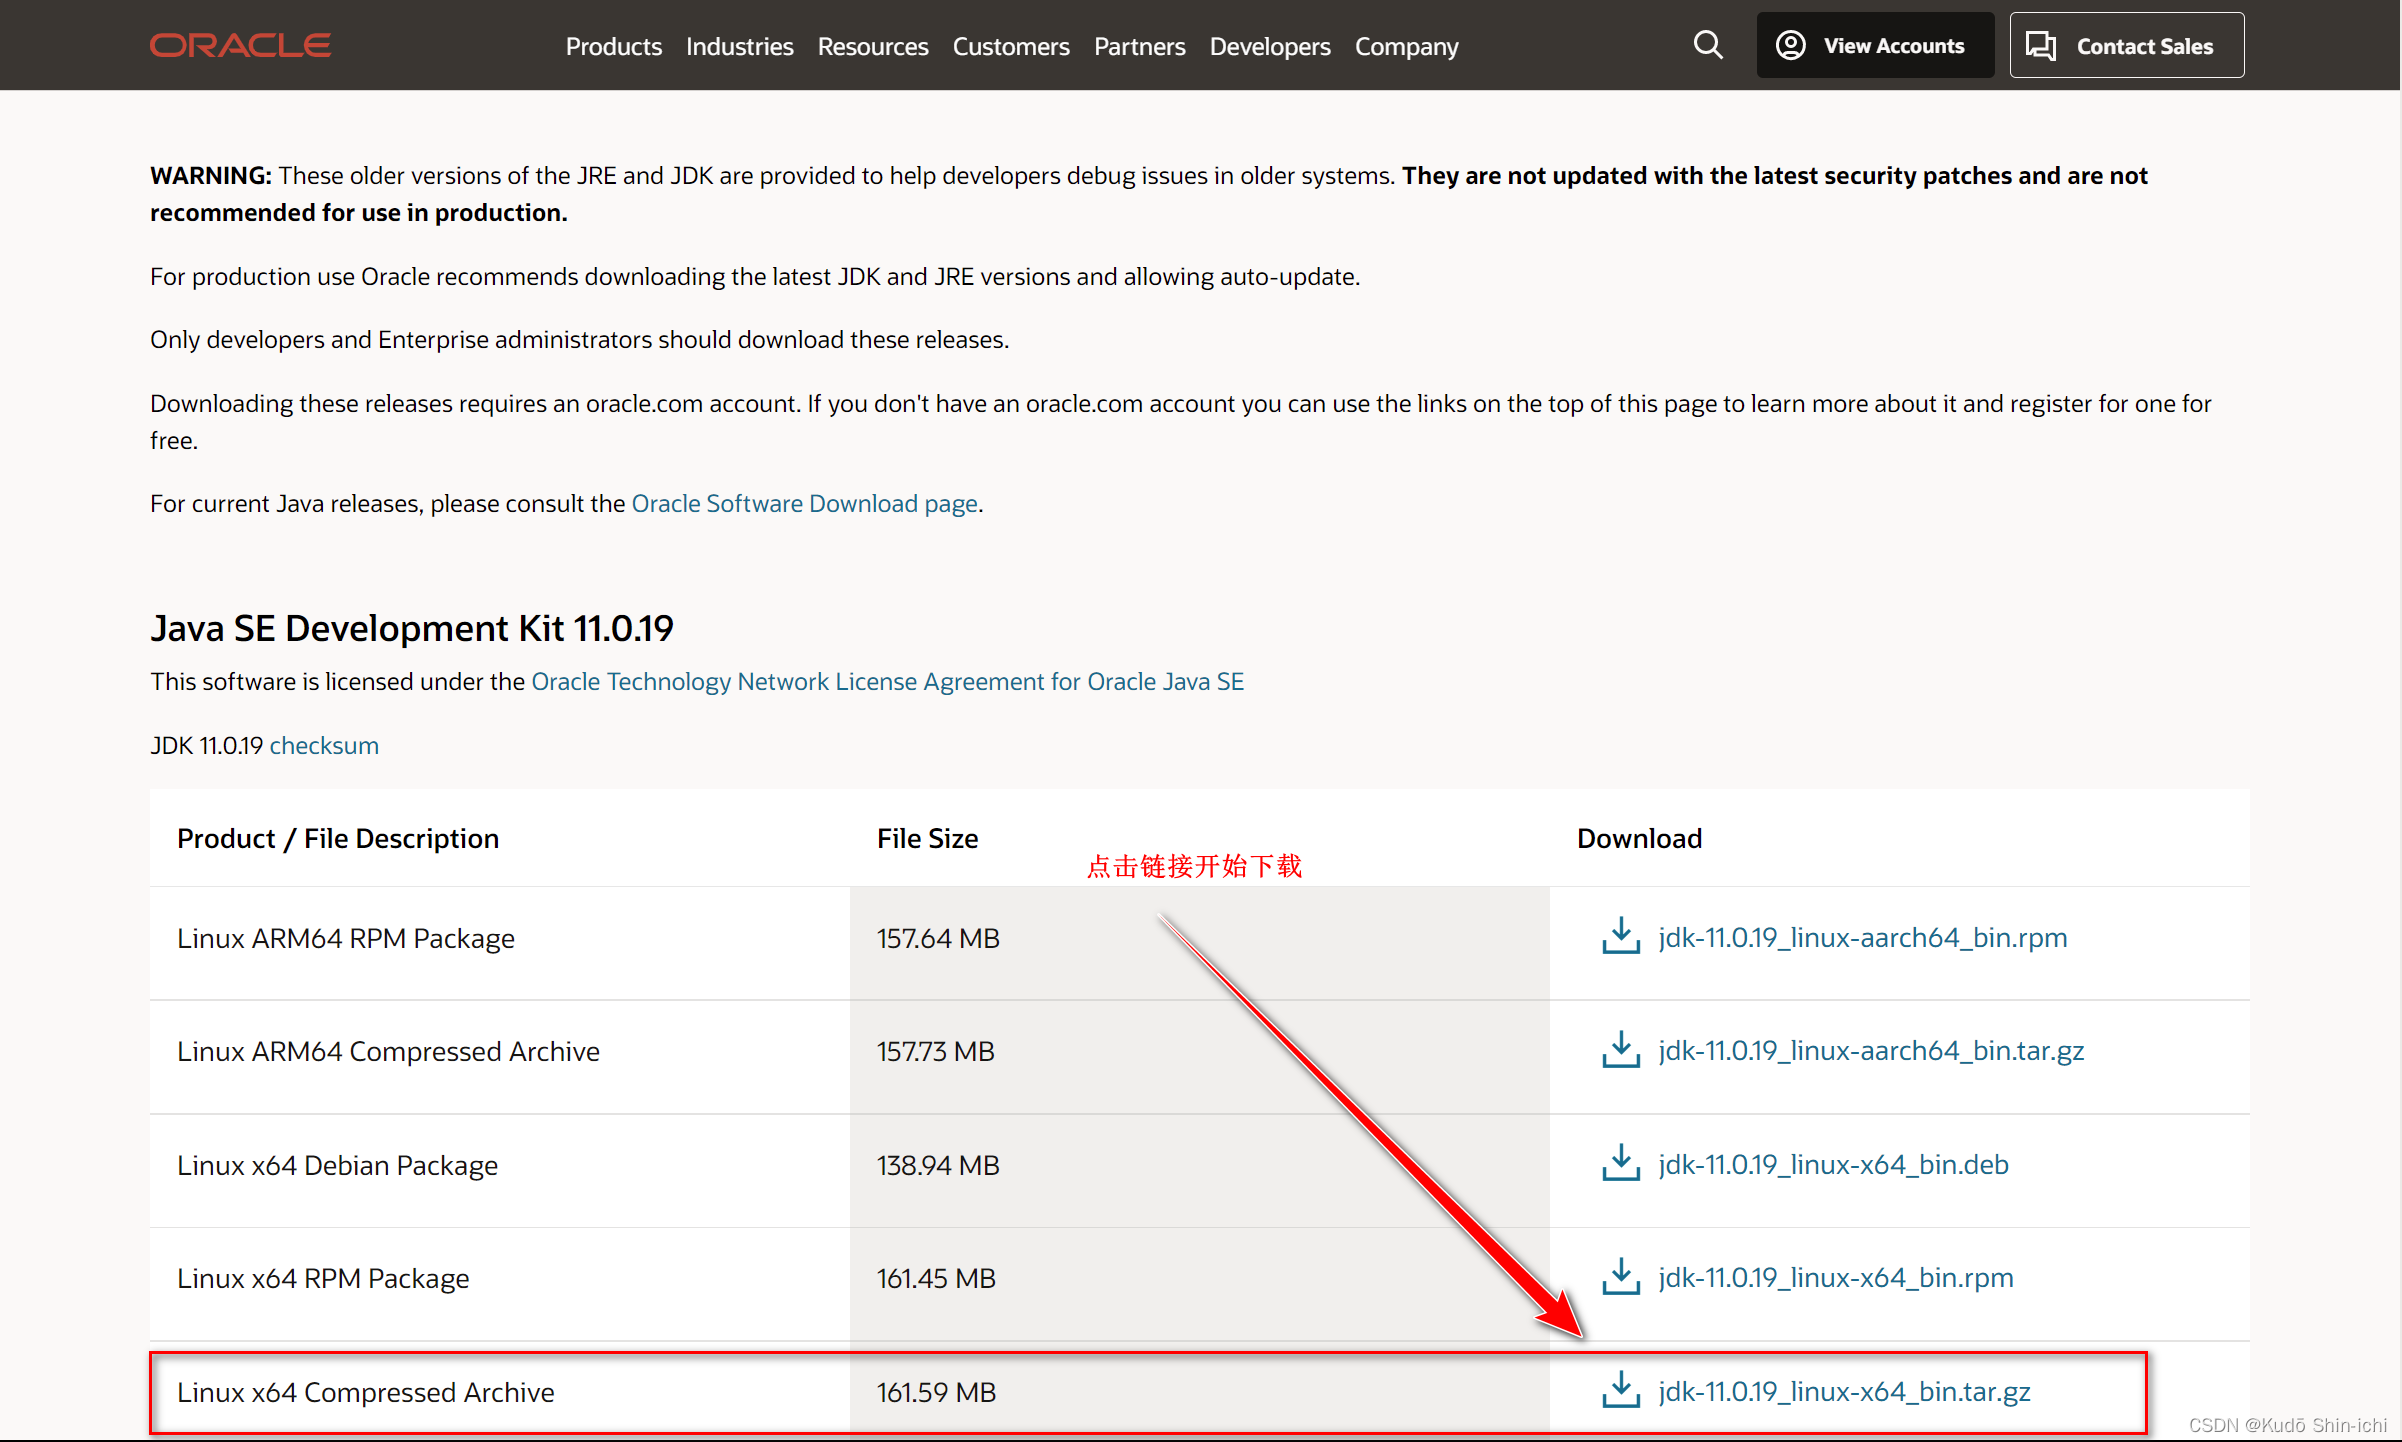Select 'Linux x64 RPM Package' text
Screen dimensions: 2402x1442
click(323, 1278)
